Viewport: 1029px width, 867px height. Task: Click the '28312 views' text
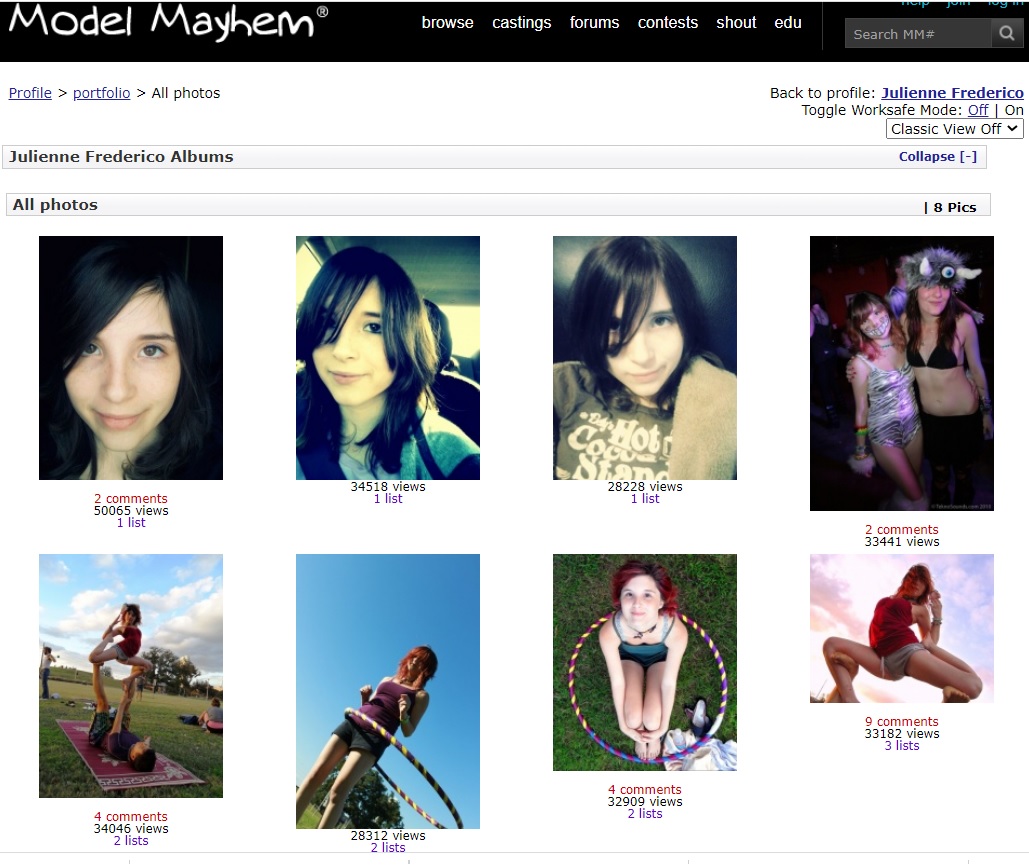[x=388, y=836]
